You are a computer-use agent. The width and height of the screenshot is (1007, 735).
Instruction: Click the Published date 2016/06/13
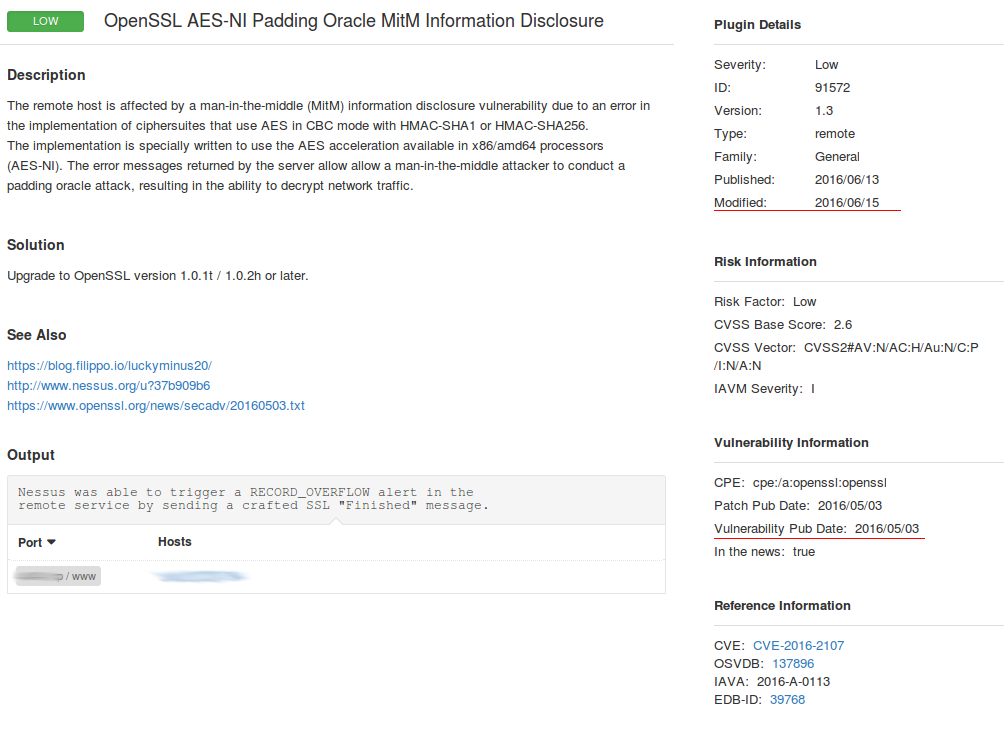pos(846,180)
